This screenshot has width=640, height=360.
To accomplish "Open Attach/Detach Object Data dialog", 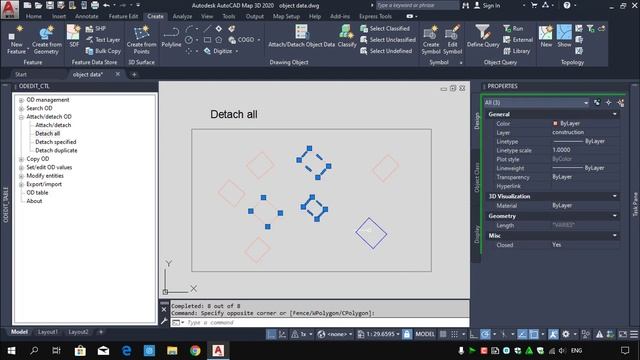I will tap(301, 36).
